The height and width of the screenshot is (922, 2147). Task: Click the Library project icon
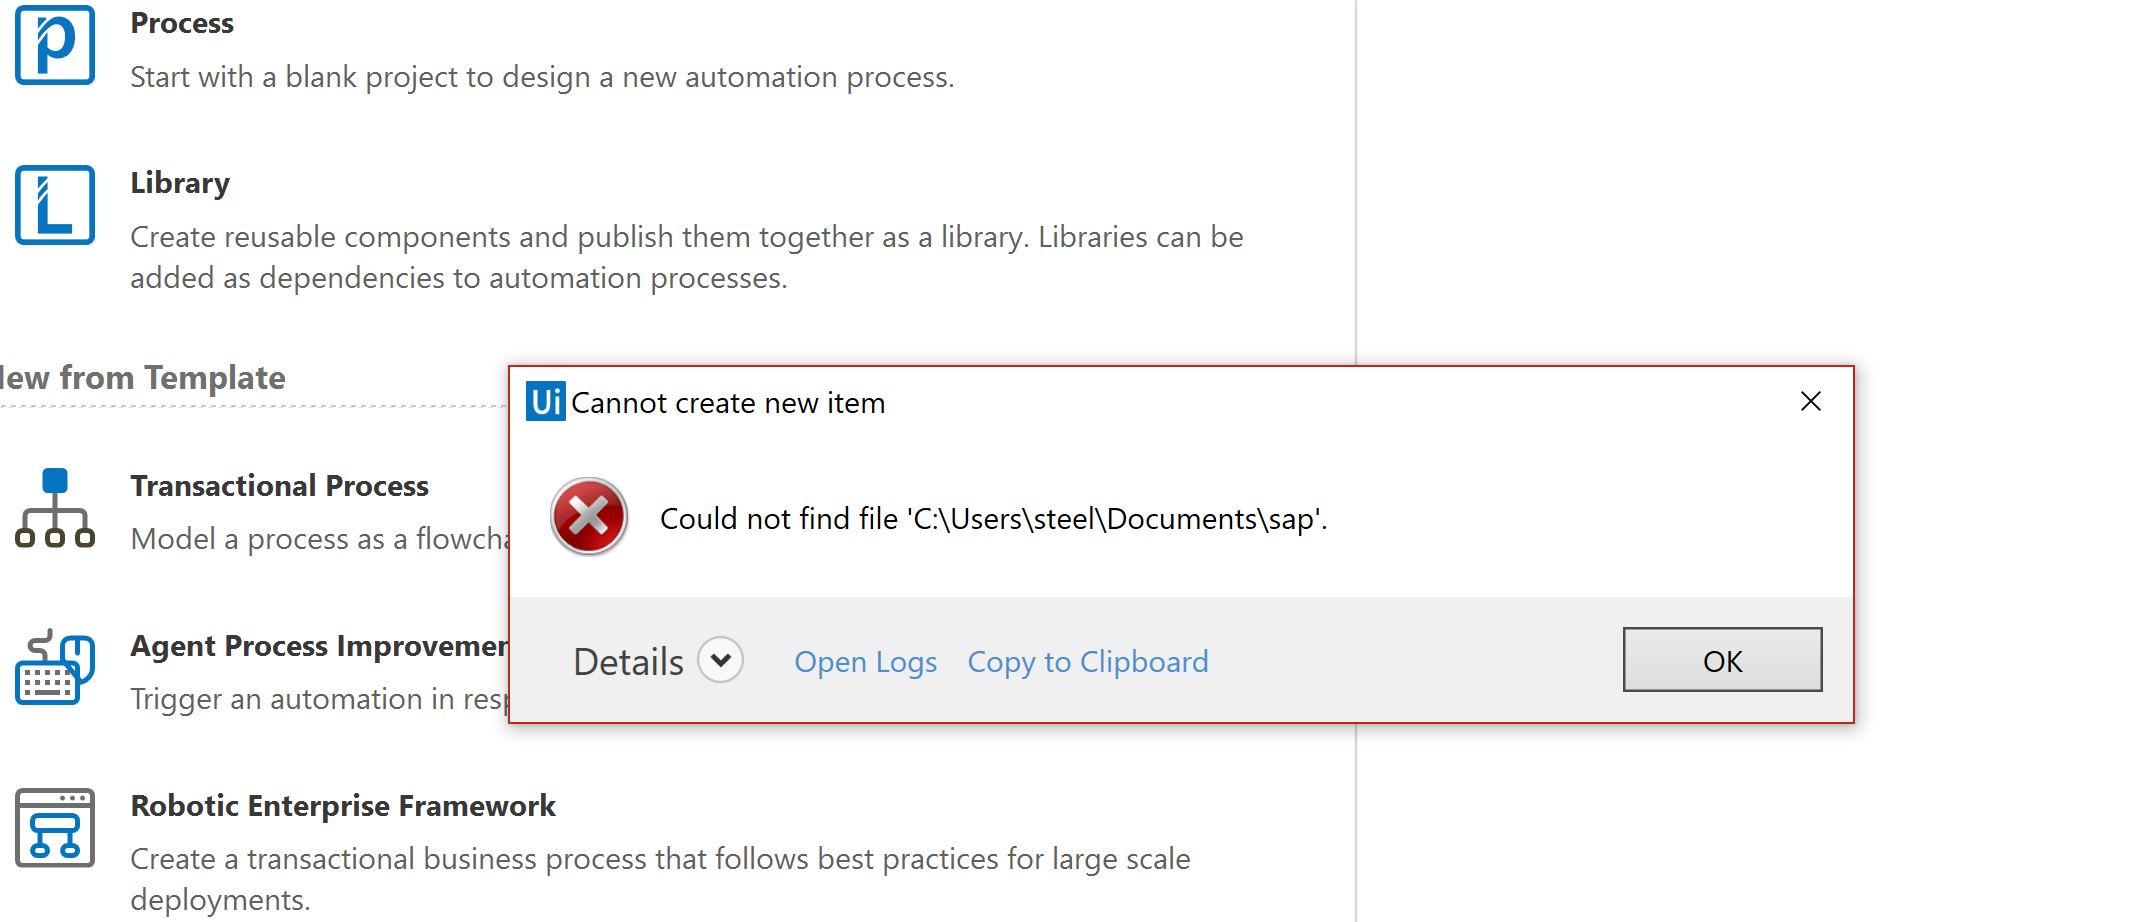pyautogui.click(x=55, y=205)
